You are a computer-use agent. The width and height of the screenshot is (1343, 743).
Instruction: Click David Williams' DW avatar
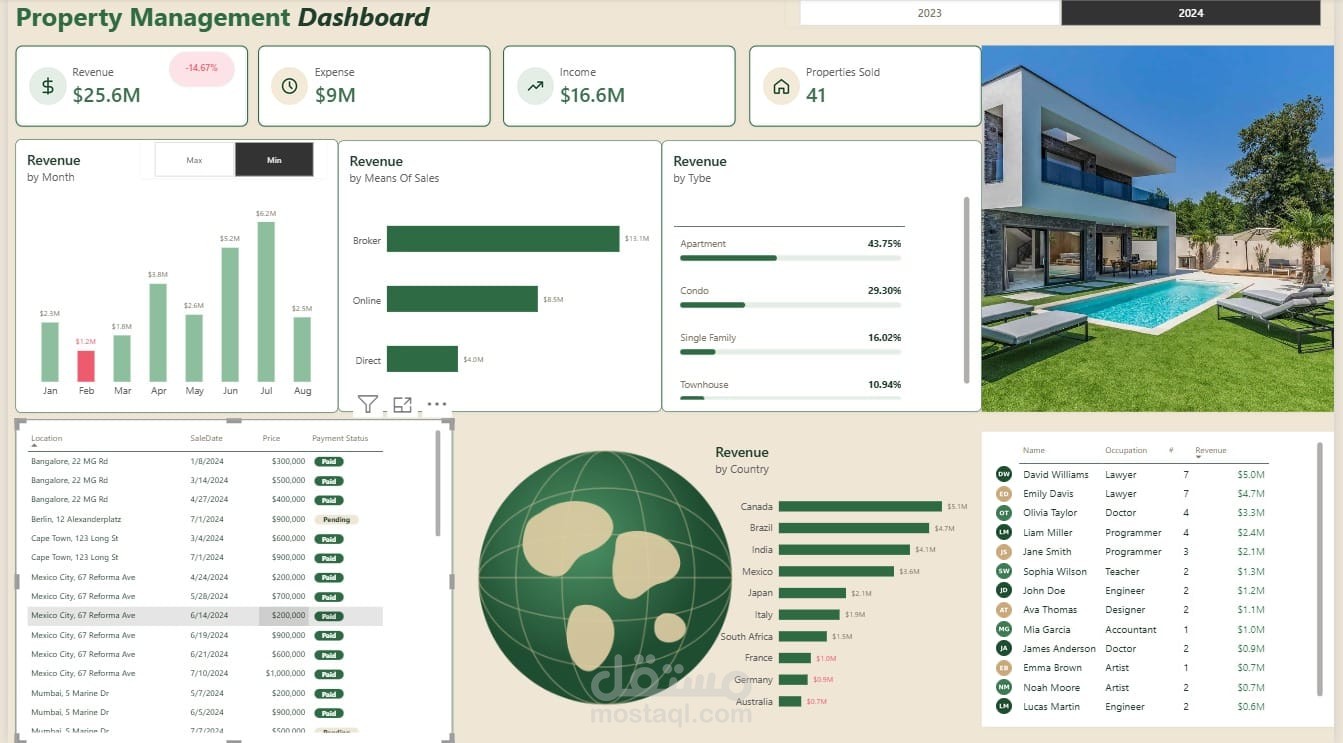click(1004, 474)
